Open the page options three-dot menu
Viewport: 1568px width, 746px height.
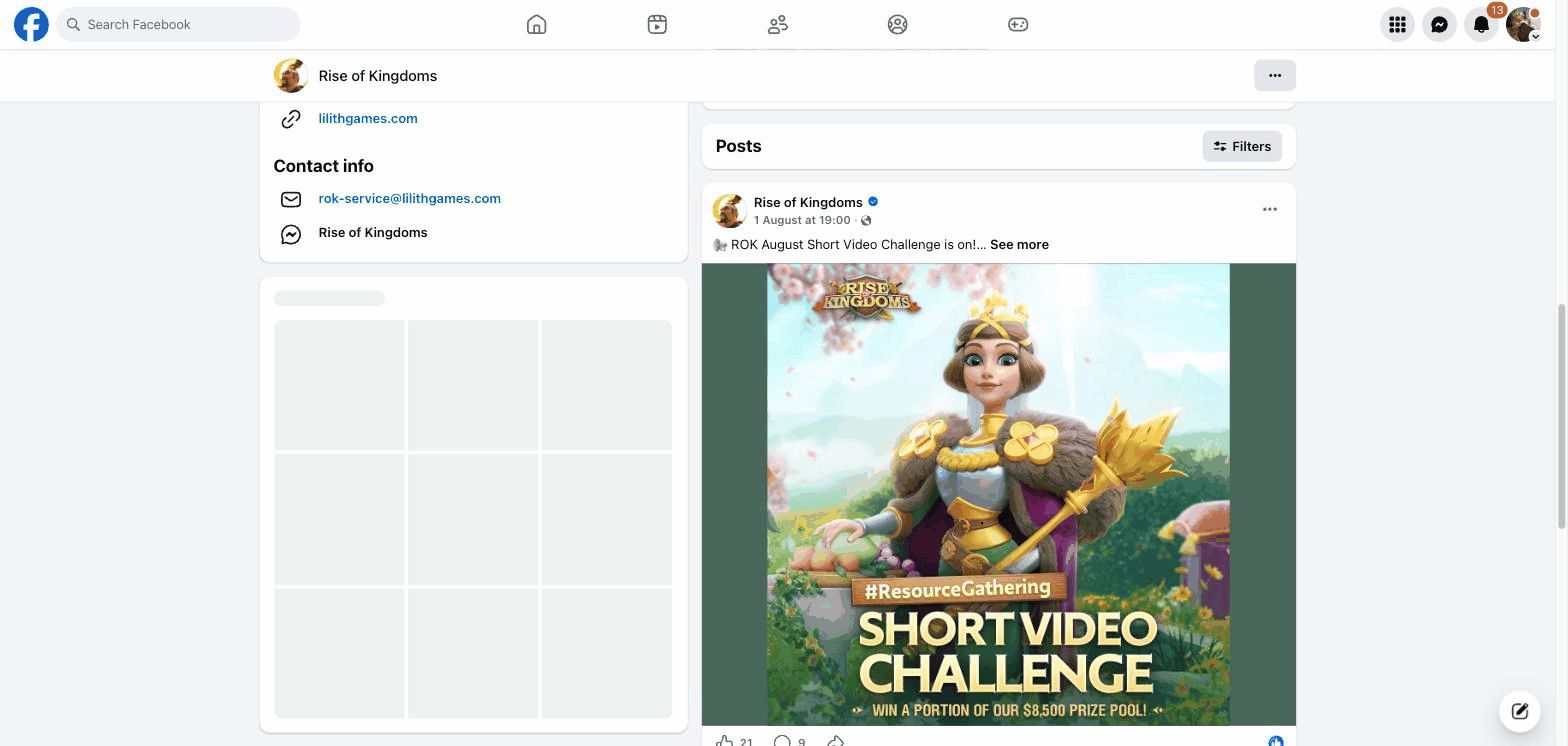click(x=1275, y=75)
